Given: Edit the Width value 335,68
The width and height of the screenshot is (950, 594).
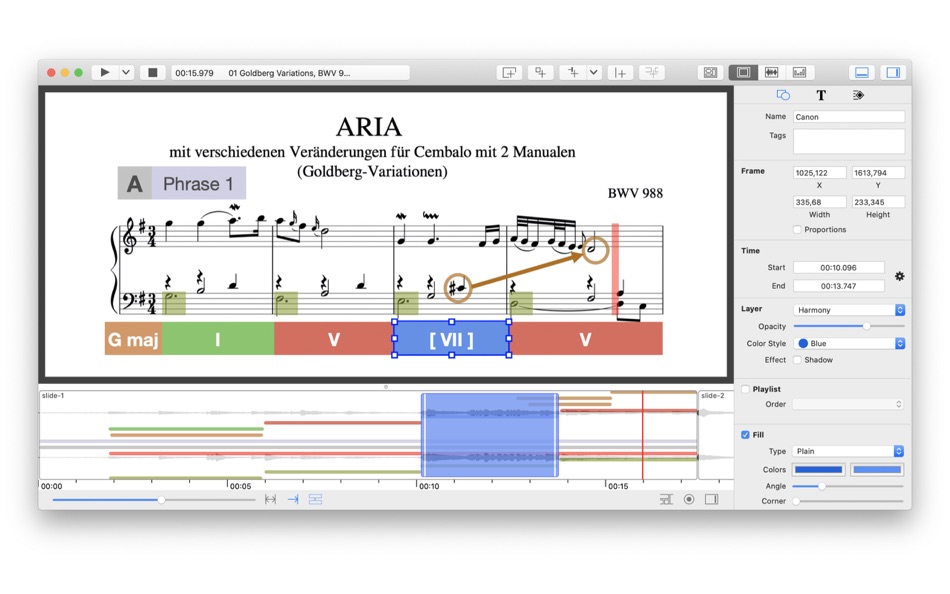Looking at the screenshot, I should coord(820,202).
